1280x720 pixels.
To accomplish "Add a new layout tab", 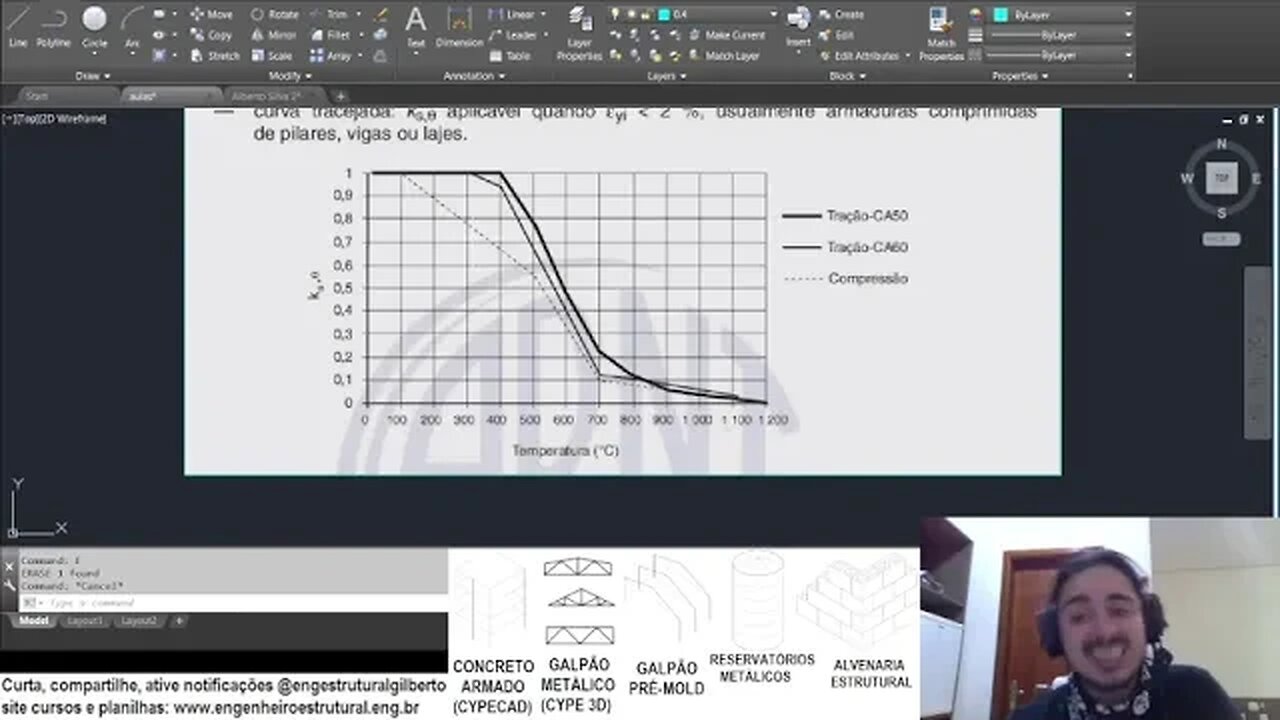I will 179,621.
